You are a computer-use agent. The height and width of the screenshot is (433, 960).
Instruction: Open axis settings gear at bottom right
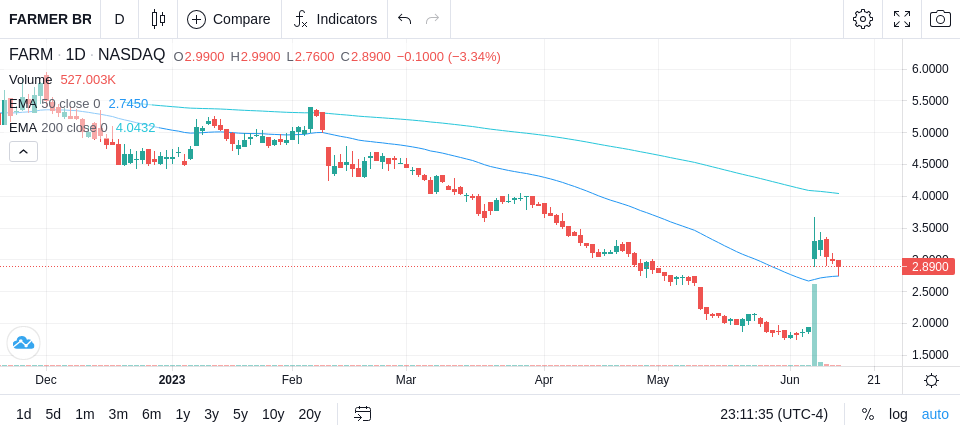(x=931, y=381)
